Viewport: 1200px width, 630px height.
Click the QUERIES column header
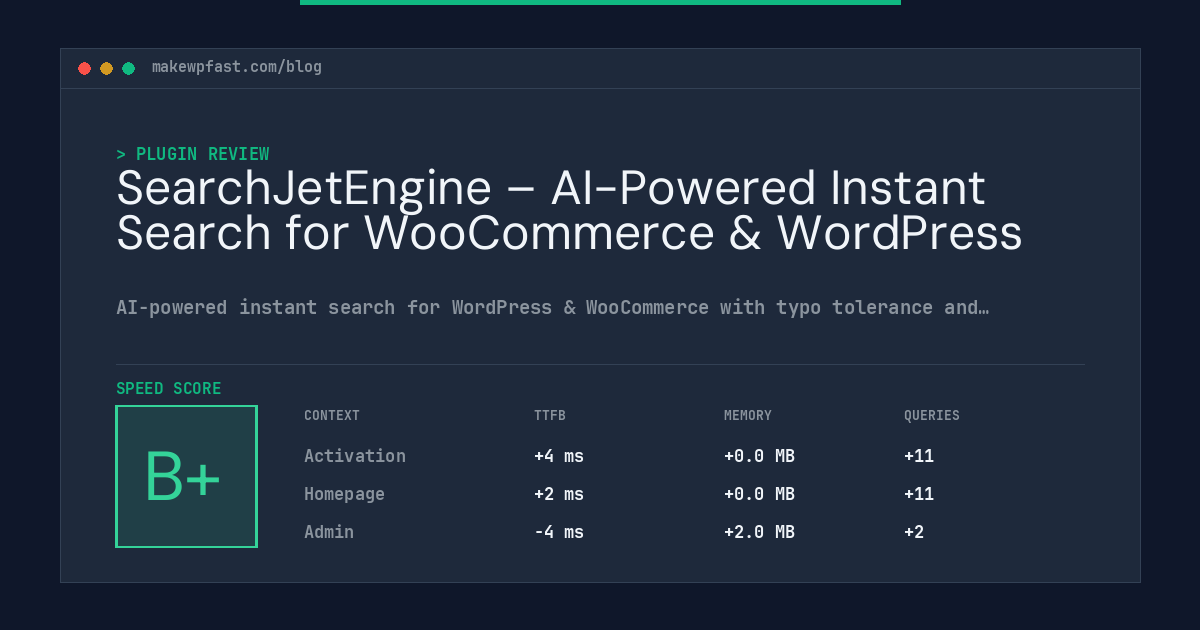932,416
